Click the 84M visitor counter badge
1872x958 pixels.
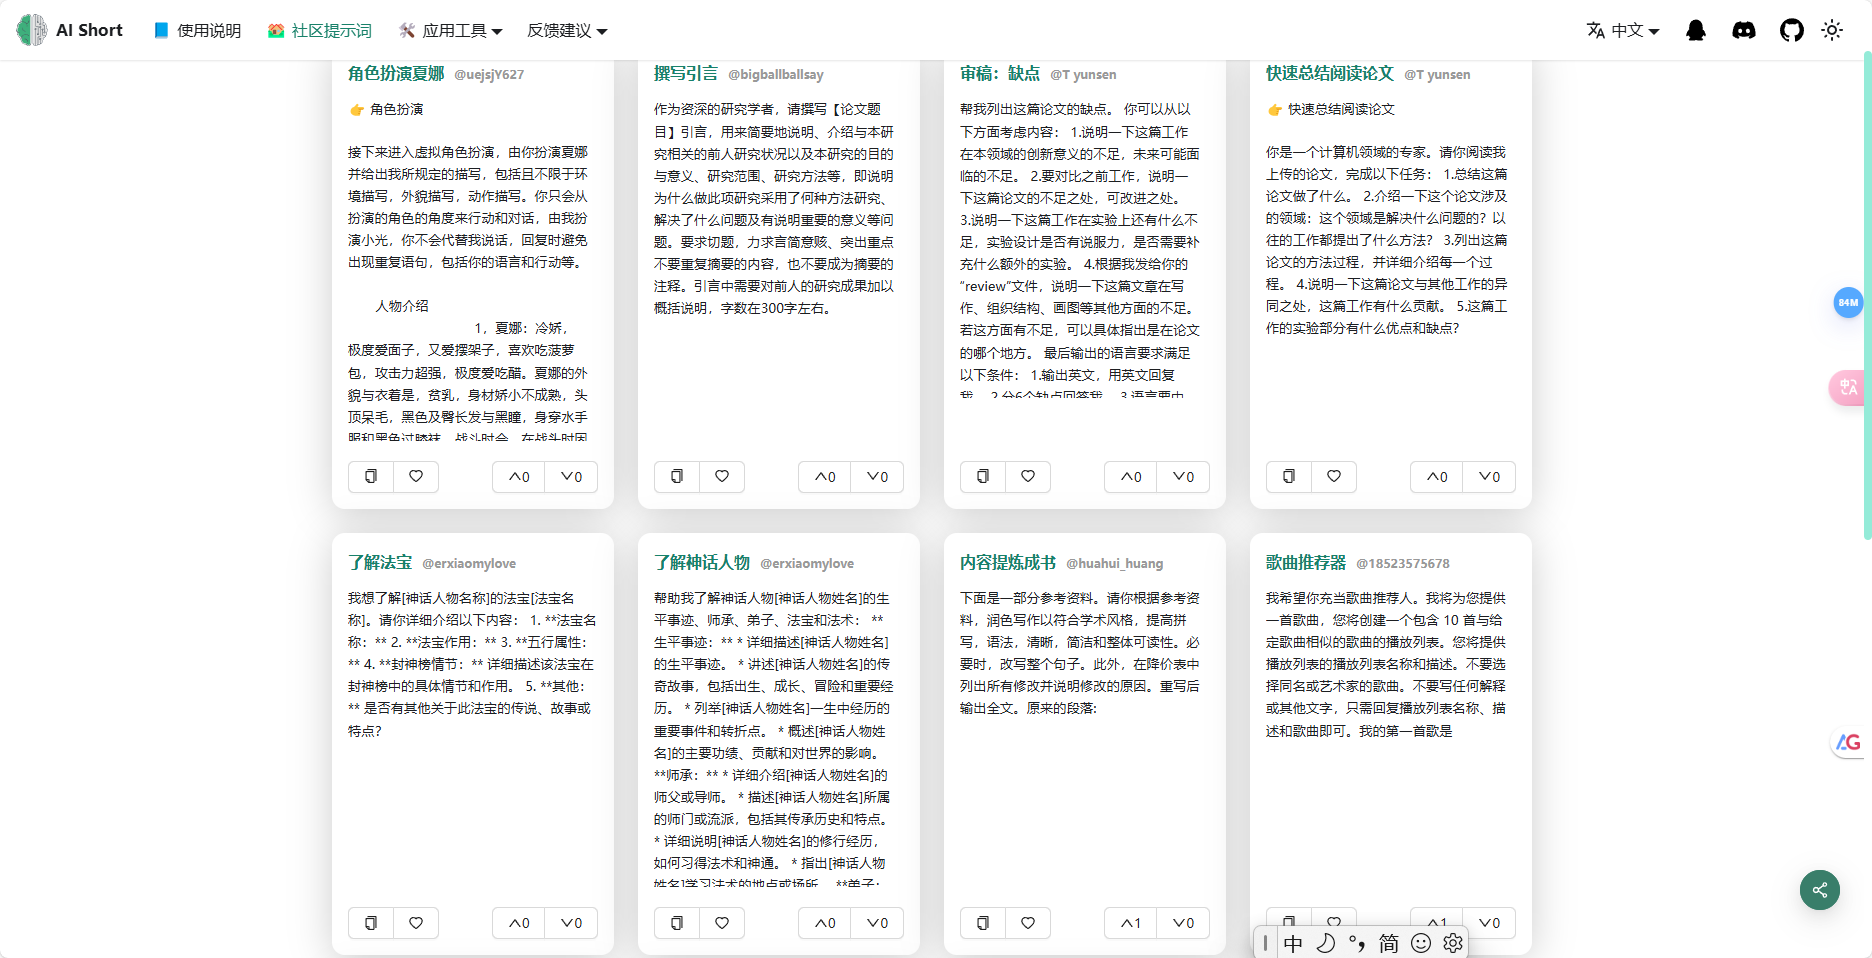point(1847,303)
